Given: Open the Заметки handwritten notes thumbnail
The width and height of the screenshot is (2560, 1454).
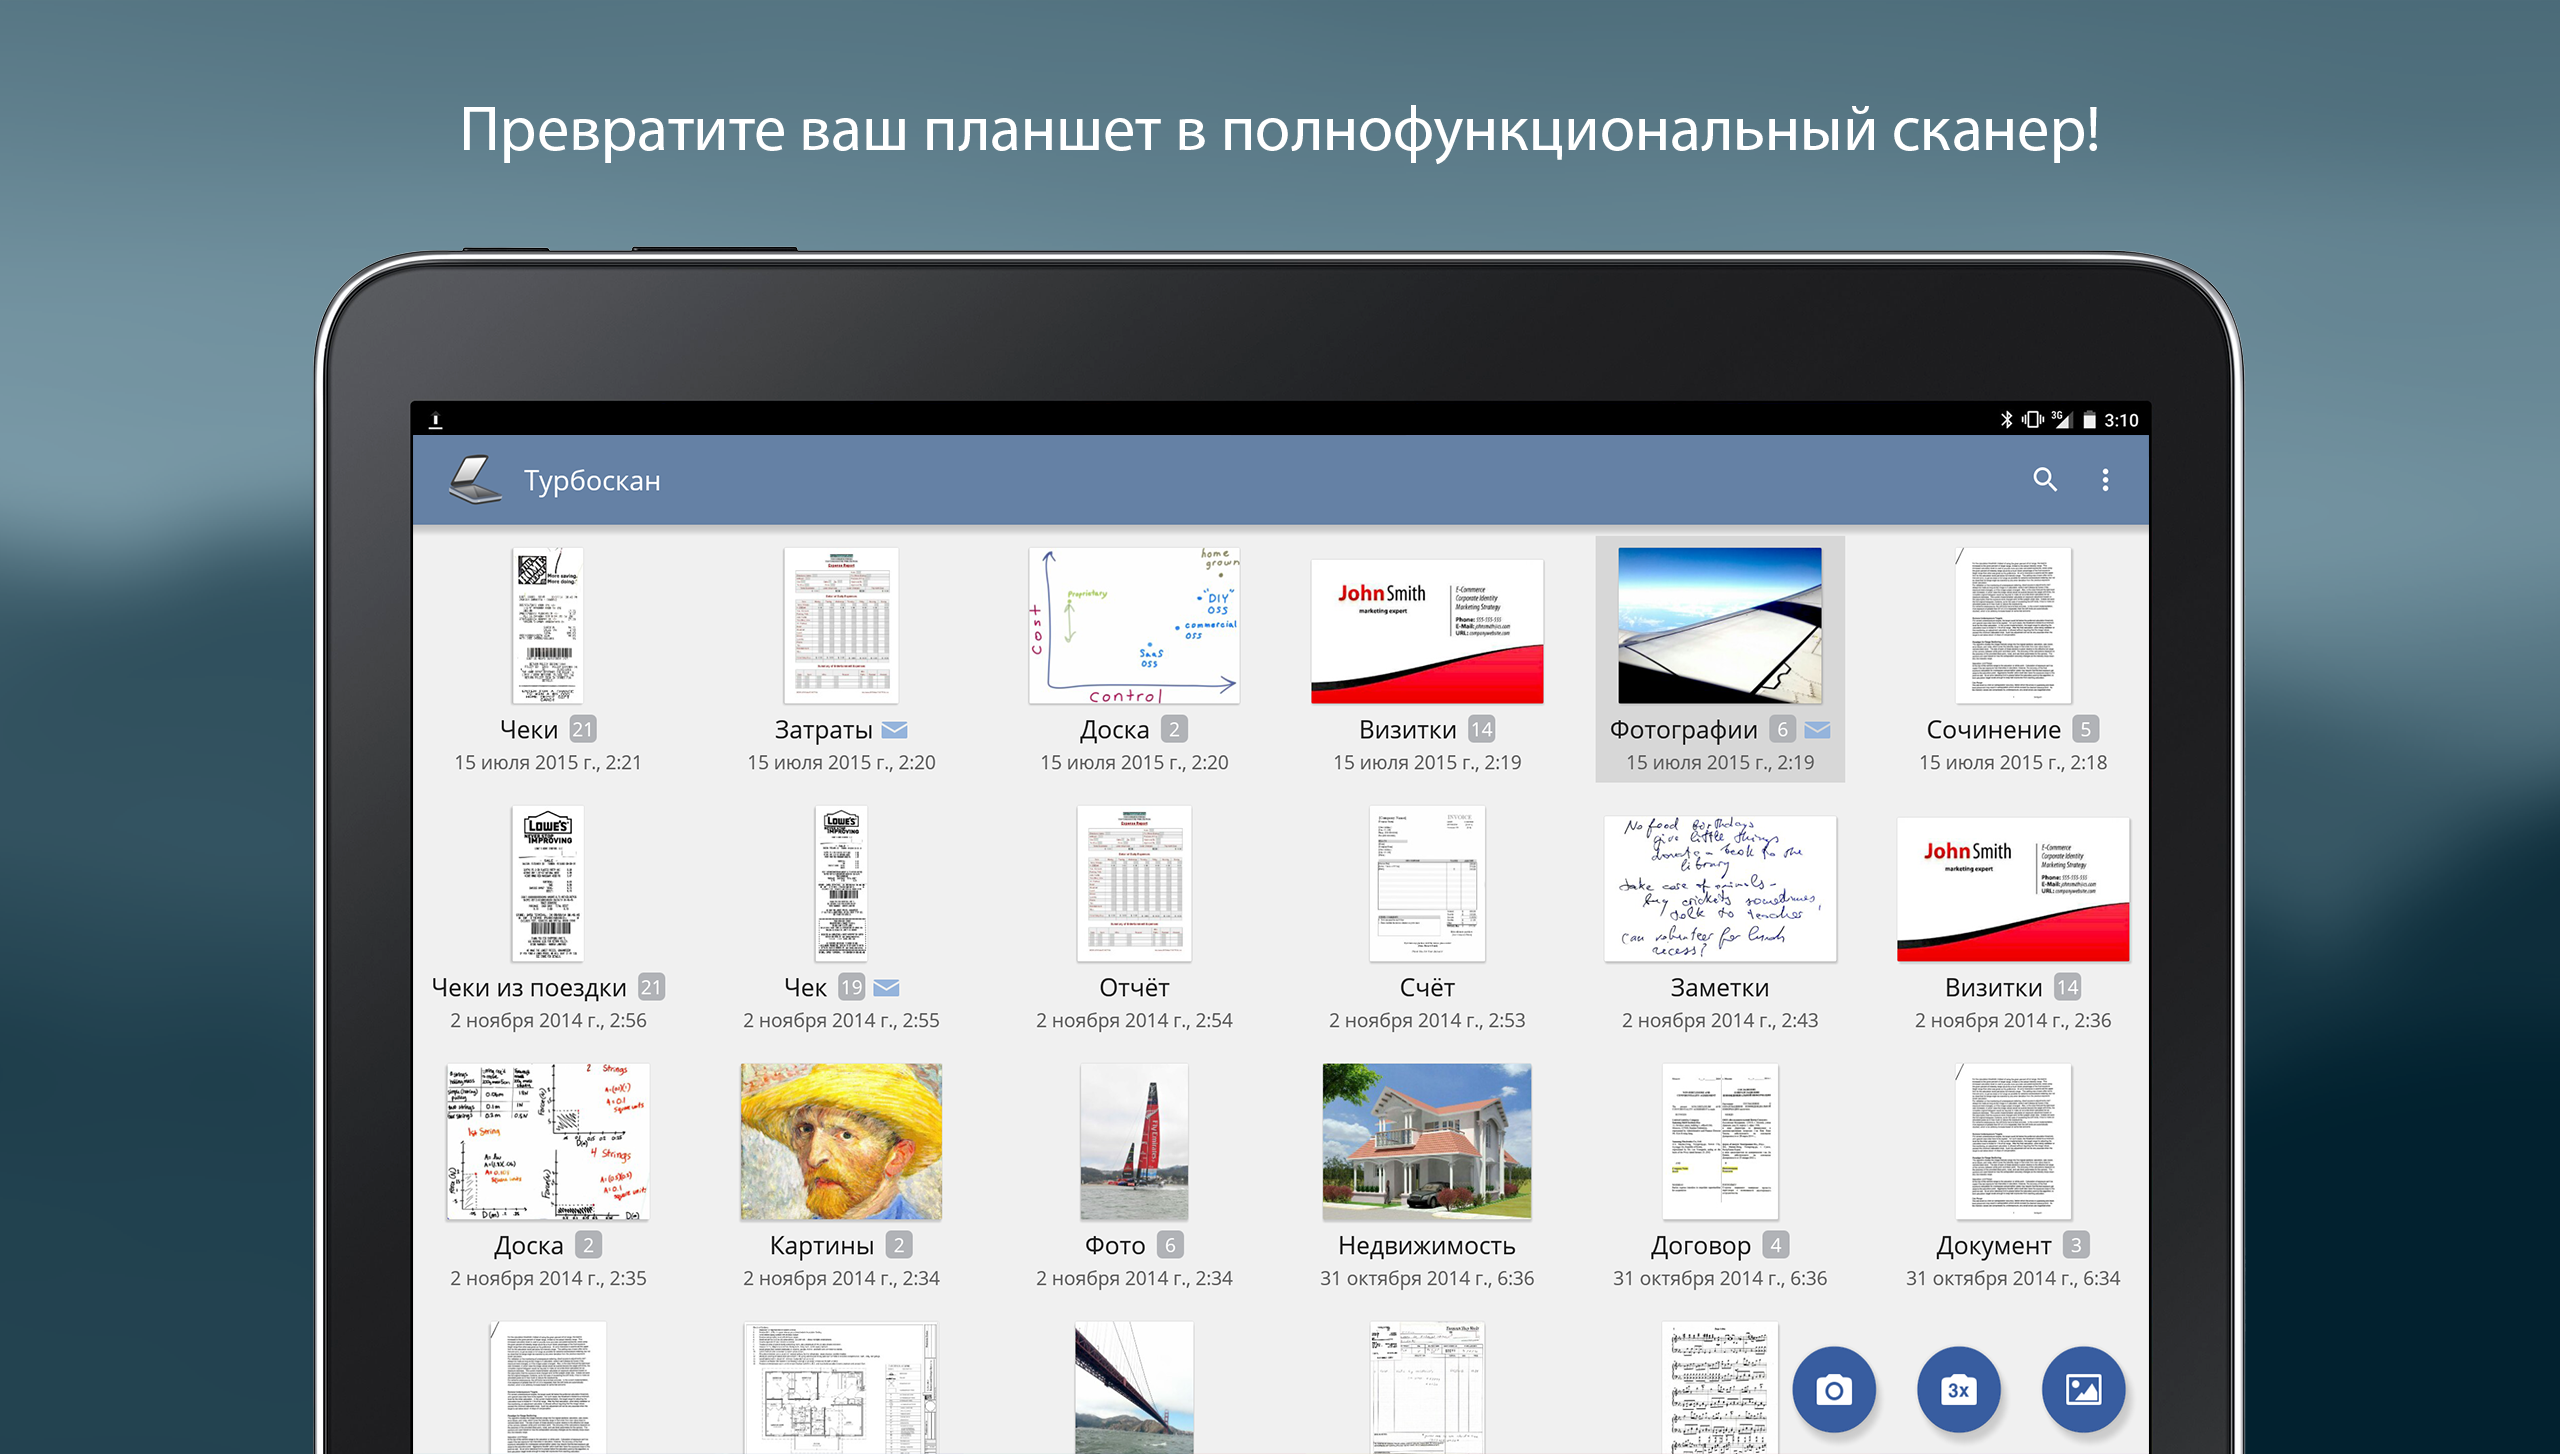Looking at the screenshot, I should pos(1720,889).
